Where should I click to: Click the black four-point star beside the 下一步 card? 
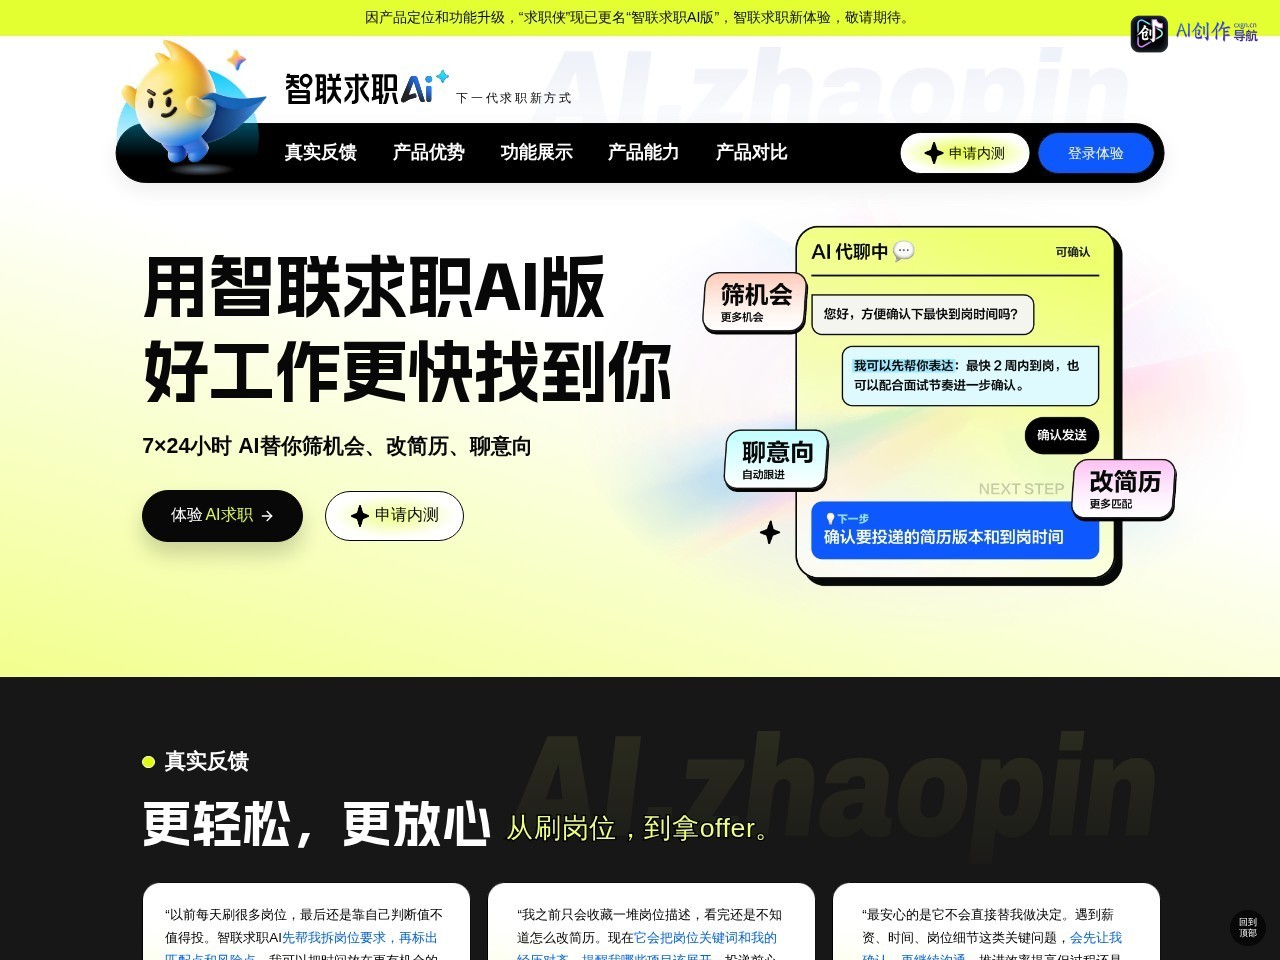tap(770, 532)
